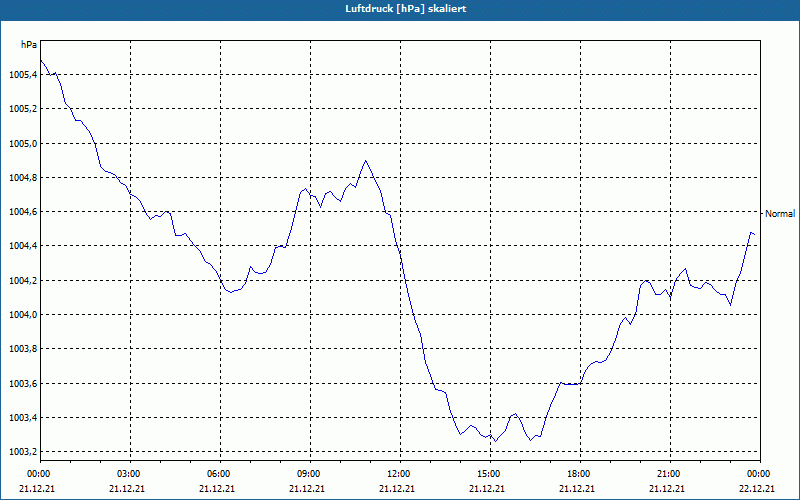Click the y-axis value 1004,8
800x500 pixels.
(x=23, y=178)
